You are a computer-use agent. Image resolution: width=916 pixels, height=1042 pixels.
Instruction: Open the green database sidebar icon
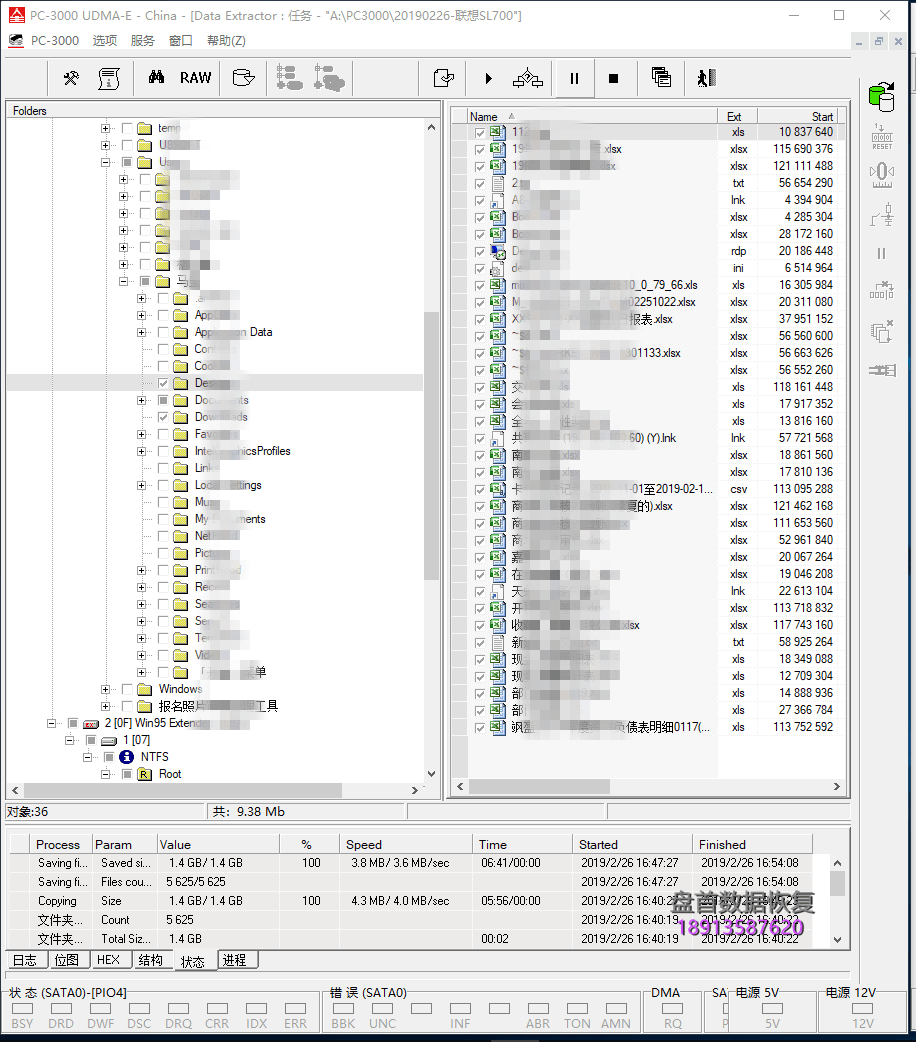coord(882,96)
